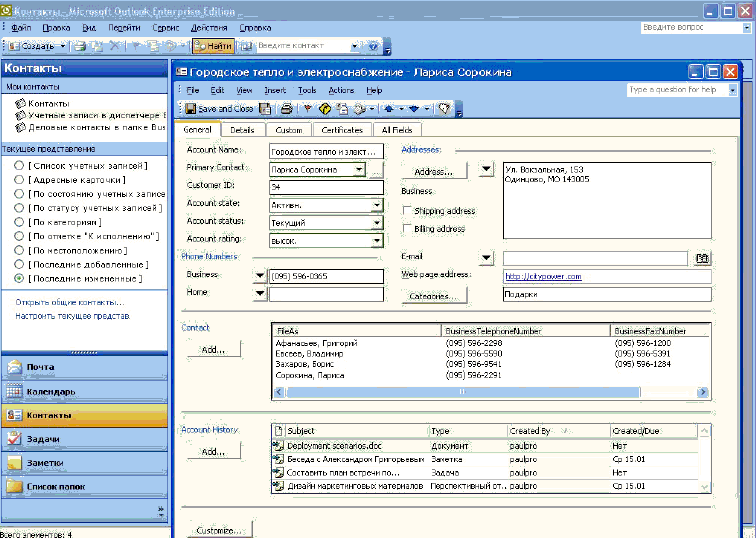Open E-mail type dropdown arrow
Viewport: 756px width, 538px height.
(486, 258)
